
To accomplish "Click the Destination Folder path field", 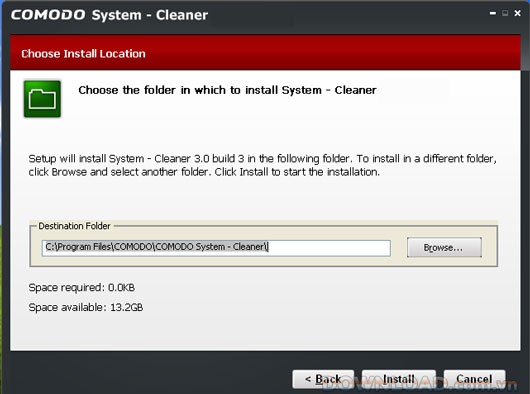I will click(x=216, y=248).
